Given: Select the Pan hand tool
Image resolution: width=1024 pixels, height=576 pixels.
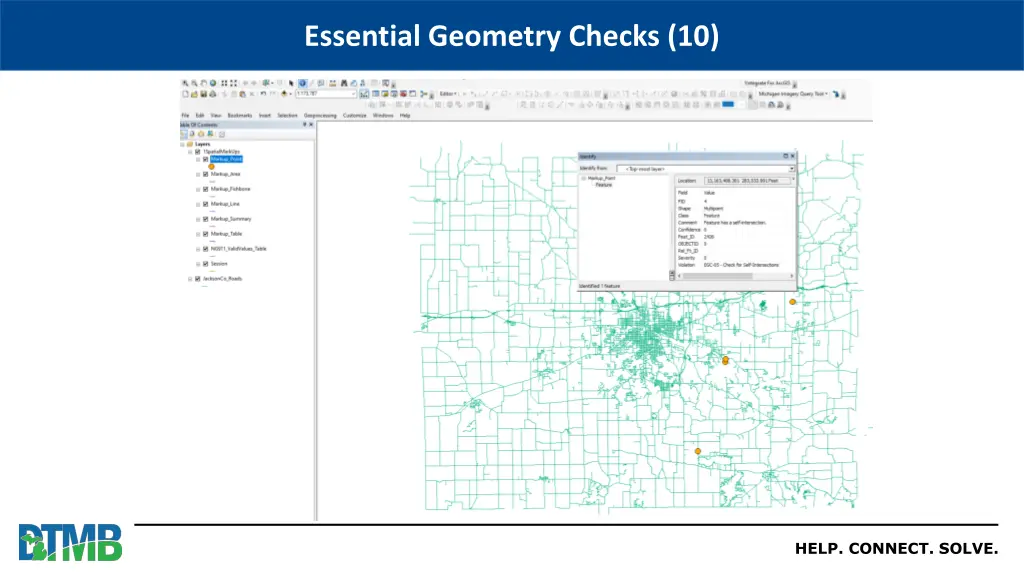Looking at the screenshot, I should click(204, 84).
